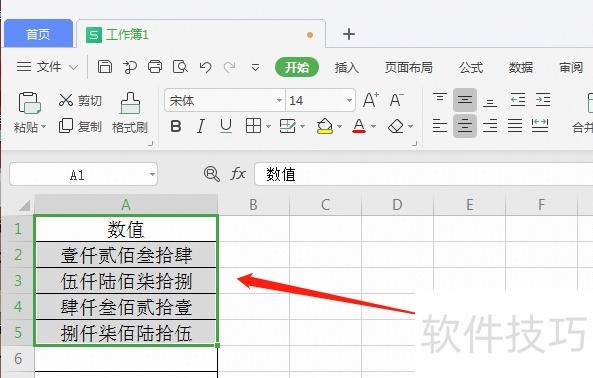This screenshot has height=378, width=593.
Task: Decrease indent icon
Action: tap(518, 100)
